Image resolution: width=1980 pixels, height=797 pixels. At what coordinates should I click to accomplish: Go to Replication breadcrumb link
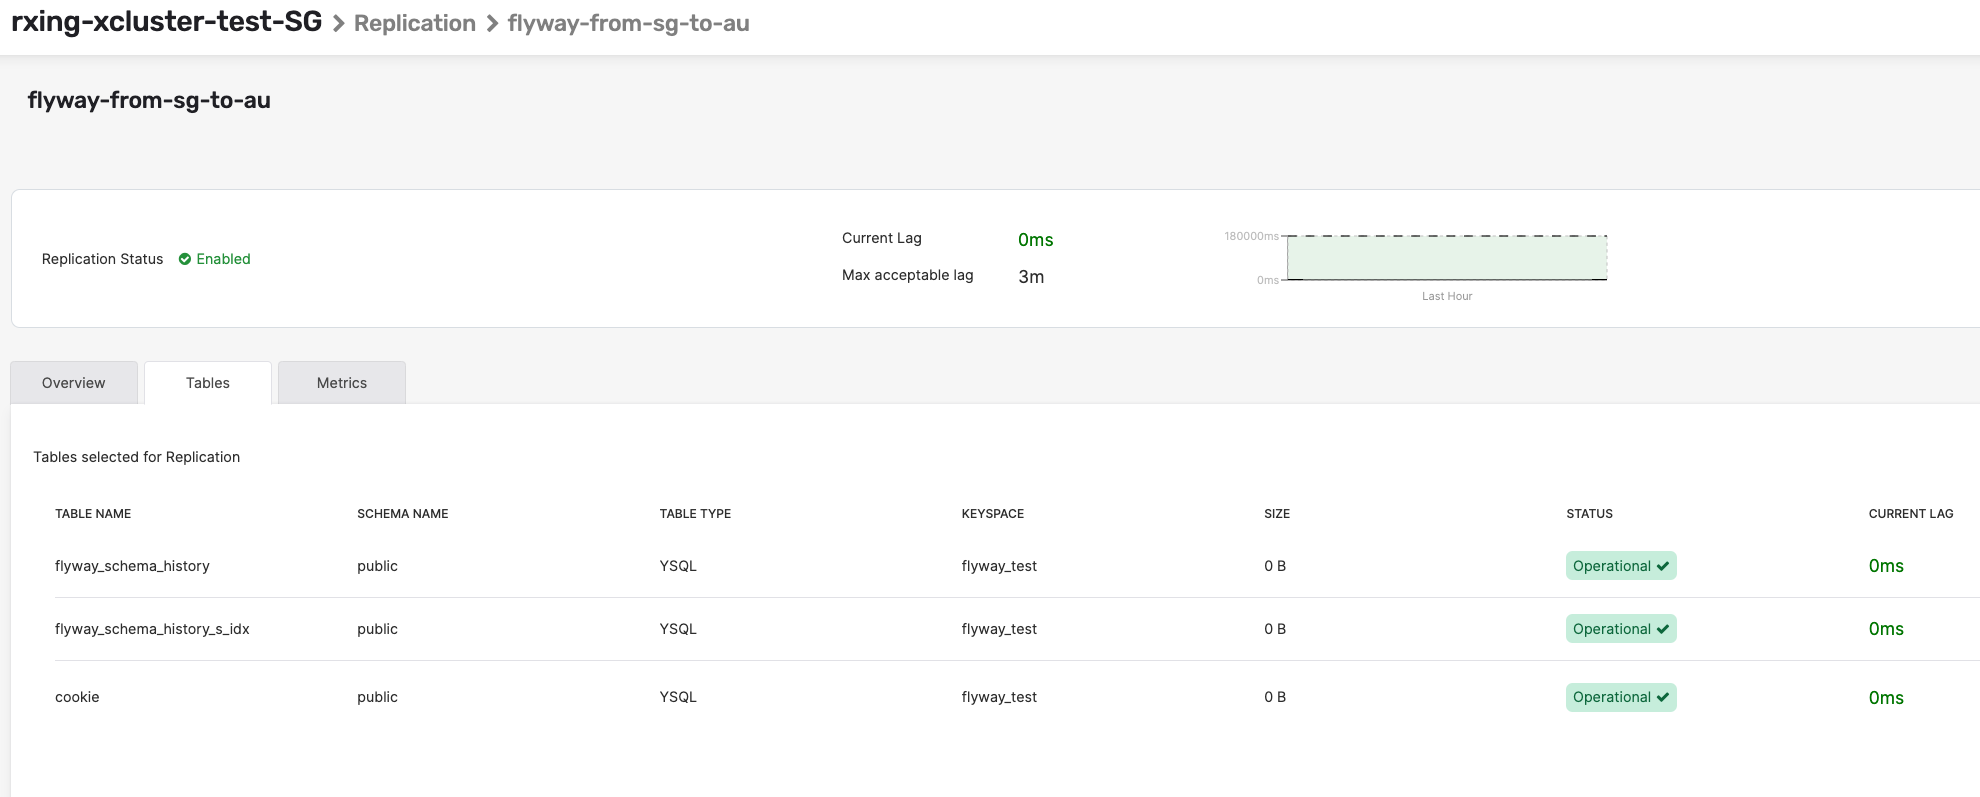tap(415, 23)
